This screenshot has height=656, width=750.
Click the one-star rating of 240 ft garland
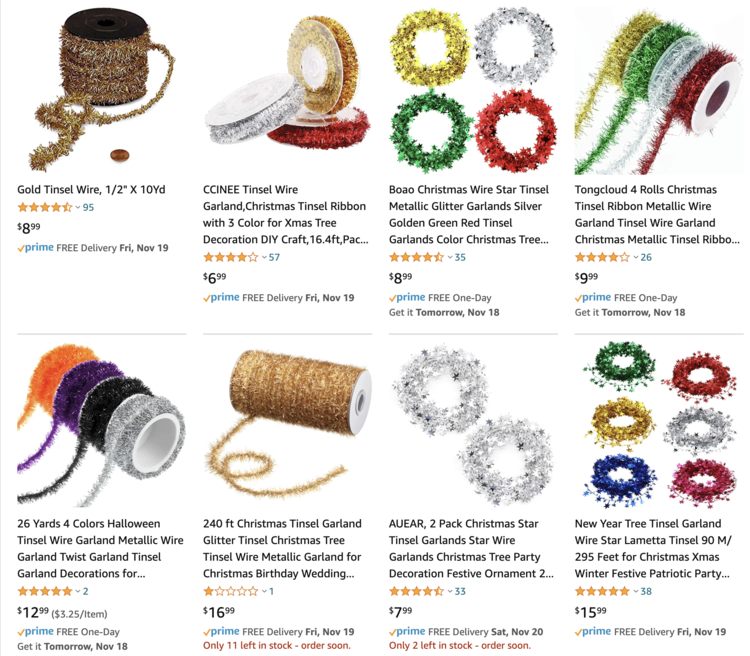point(231,591)
